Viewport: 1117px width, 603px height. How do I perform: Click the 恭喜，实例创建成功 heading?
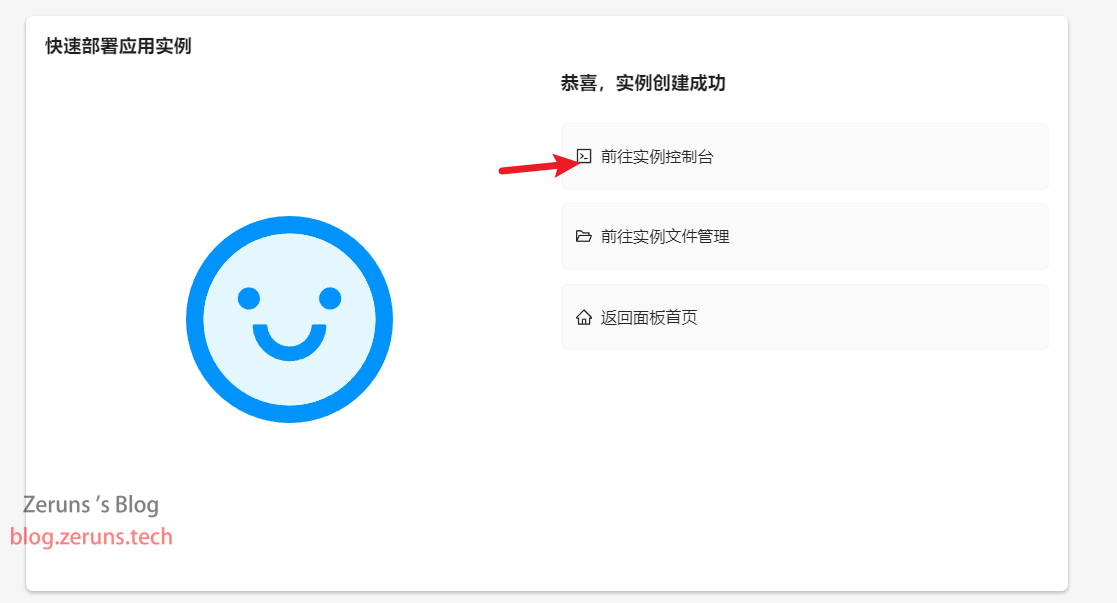tap(643, 83)
